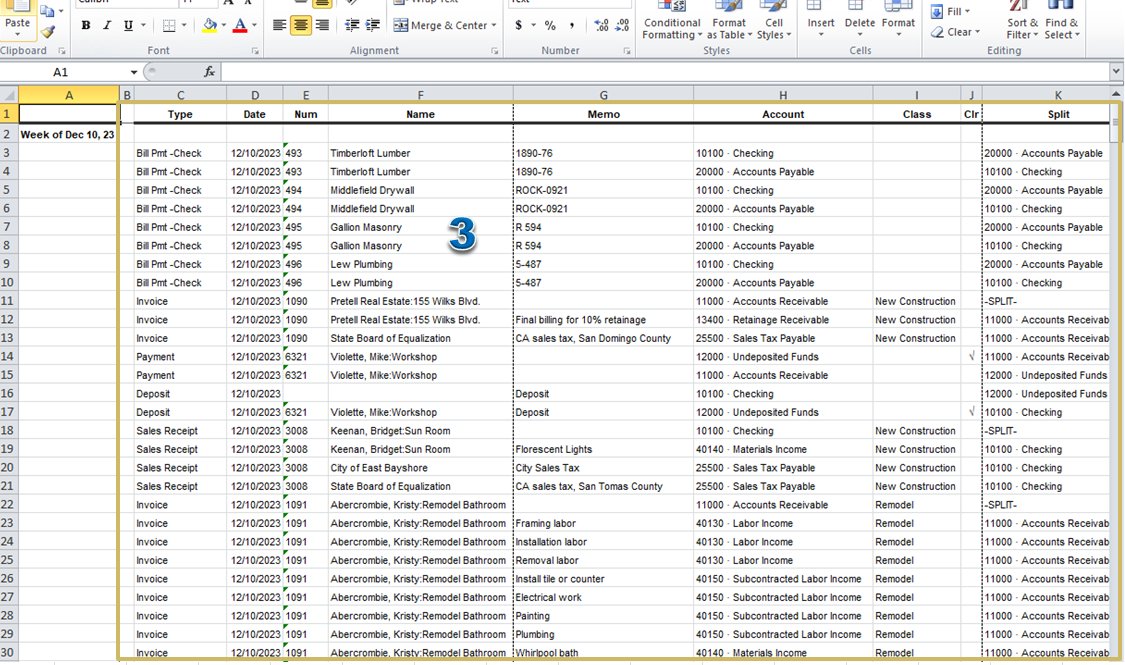Screen dimensions: 1125x665
Task: Apply bold formatting to selection
Action: tap(85, 25)
